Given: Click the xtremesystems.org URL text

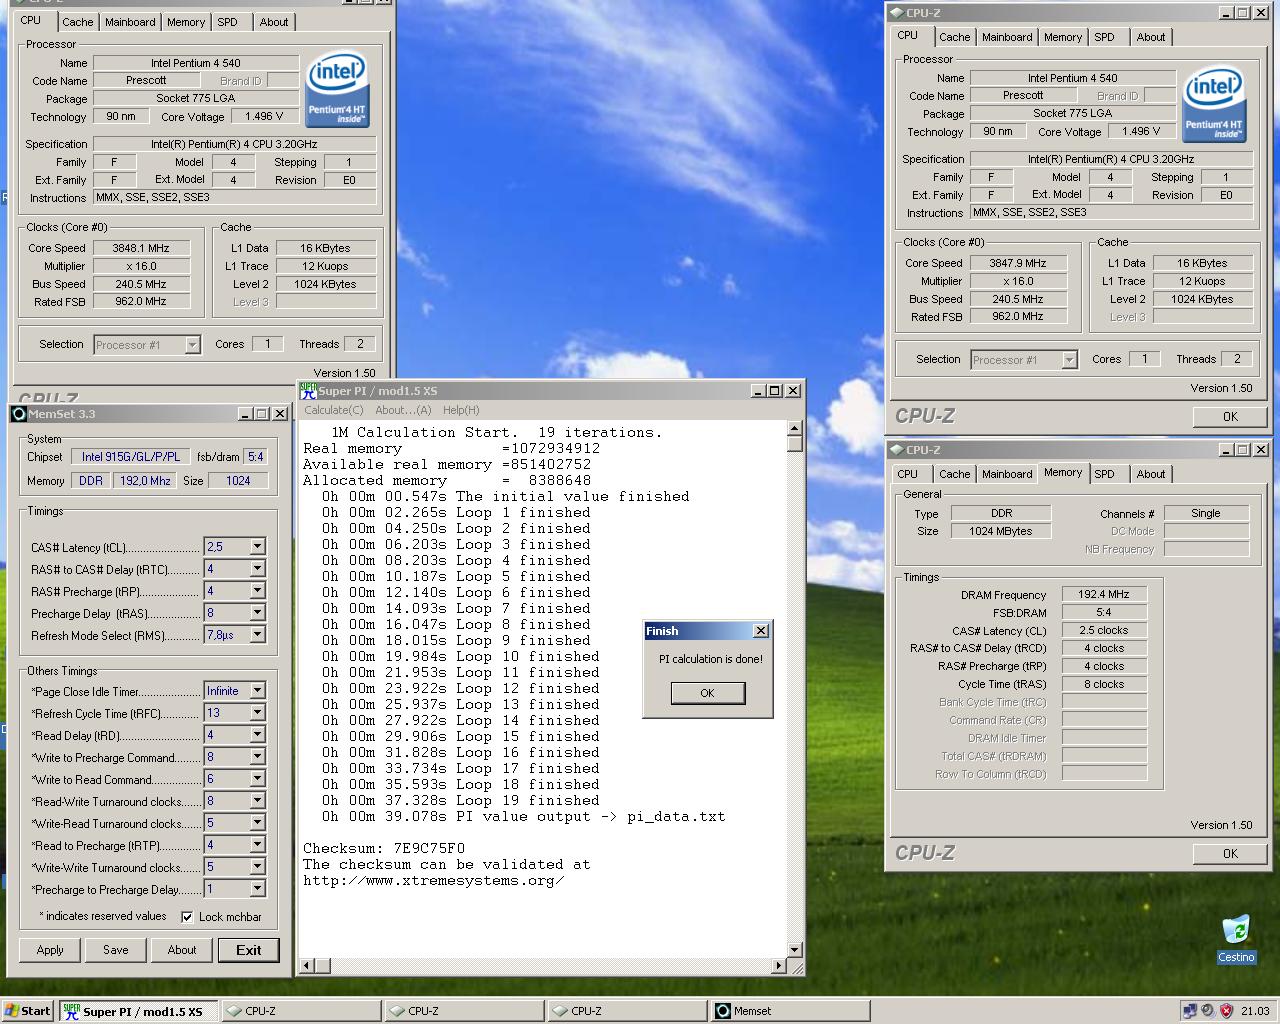Looking at the screenshot, I should pyautogui.click(x=434, y=880).
